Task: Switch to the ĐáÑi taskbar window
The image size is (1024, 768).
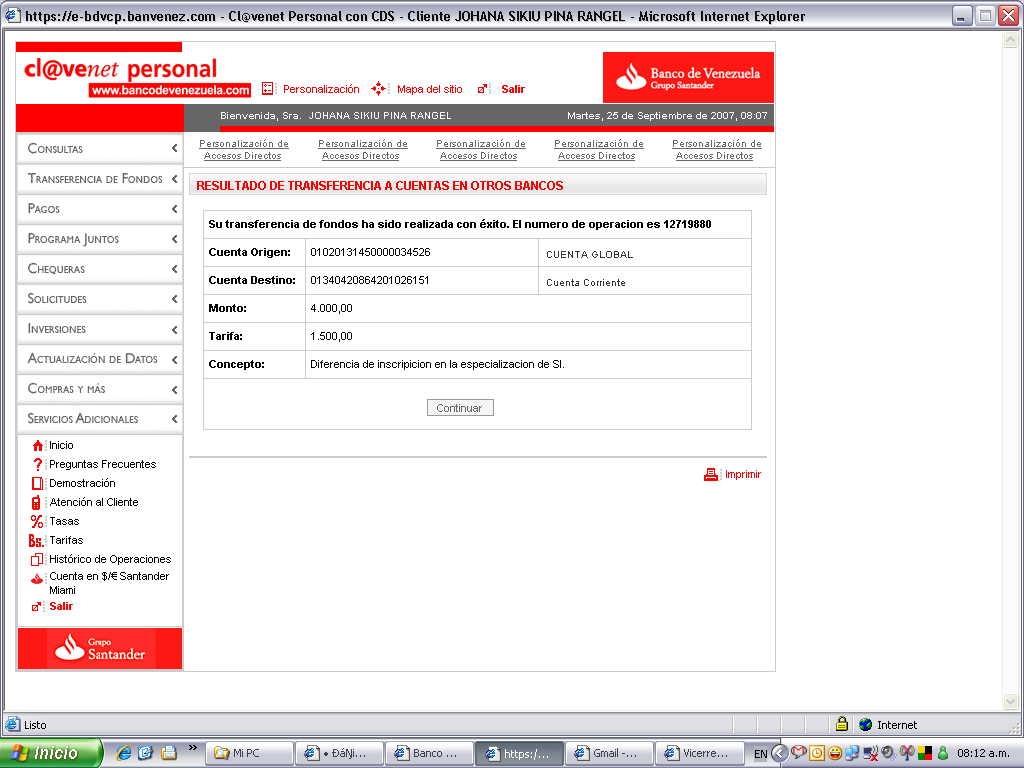Action: tap(339, 753)
